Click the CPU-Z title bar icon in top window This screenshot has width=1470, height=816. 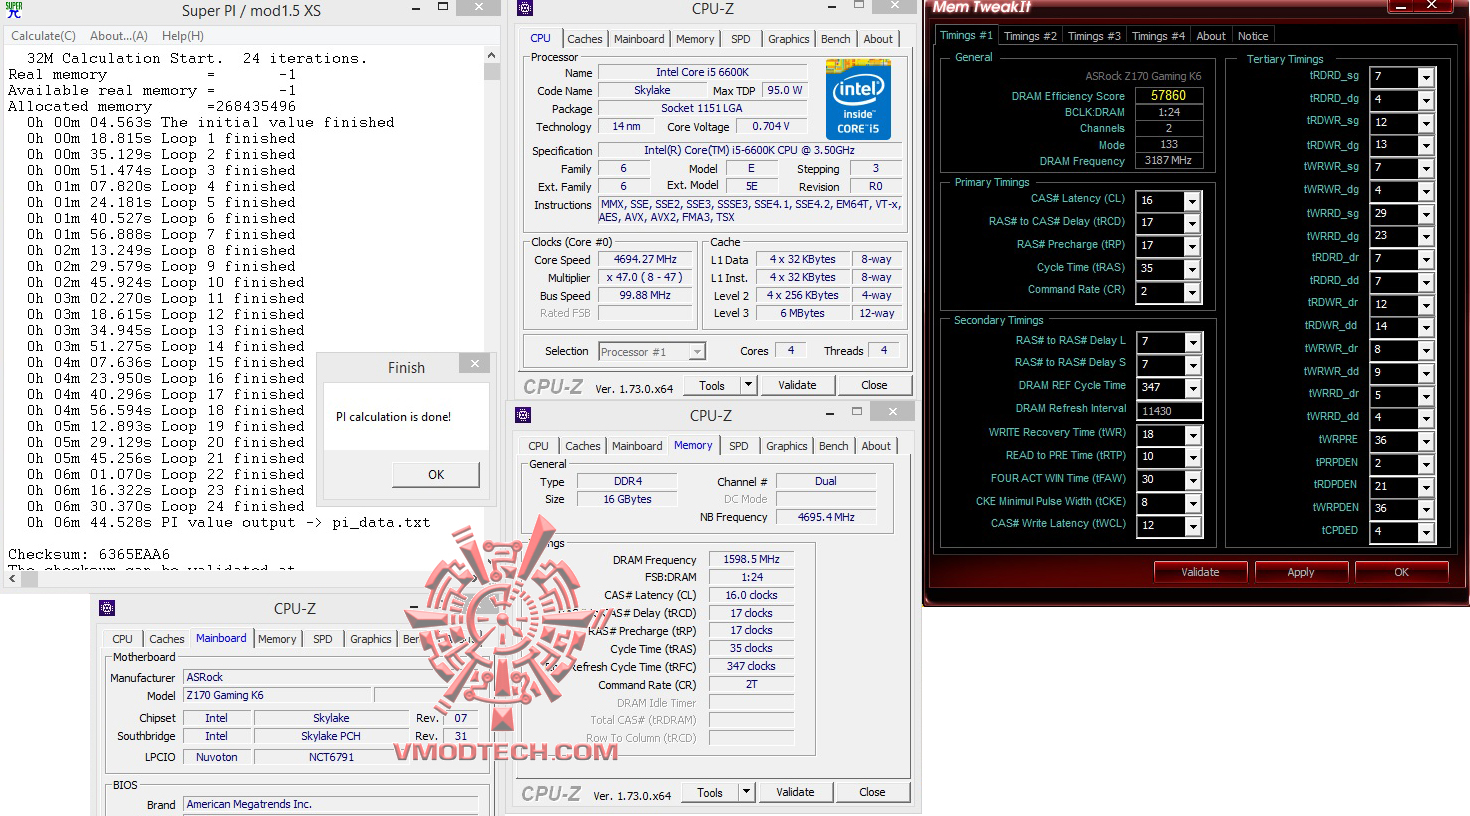[524, 9]
